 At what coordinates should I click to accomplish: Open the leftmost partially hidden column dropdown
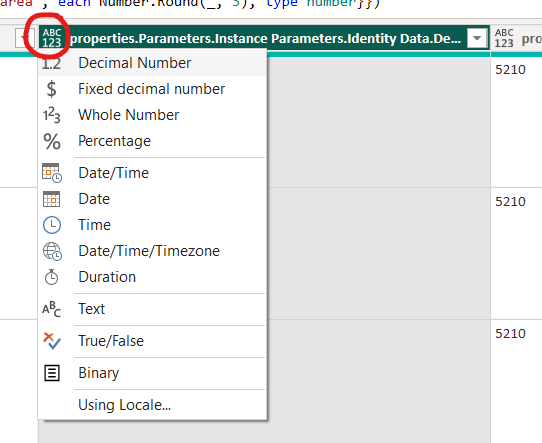[25, 38]
